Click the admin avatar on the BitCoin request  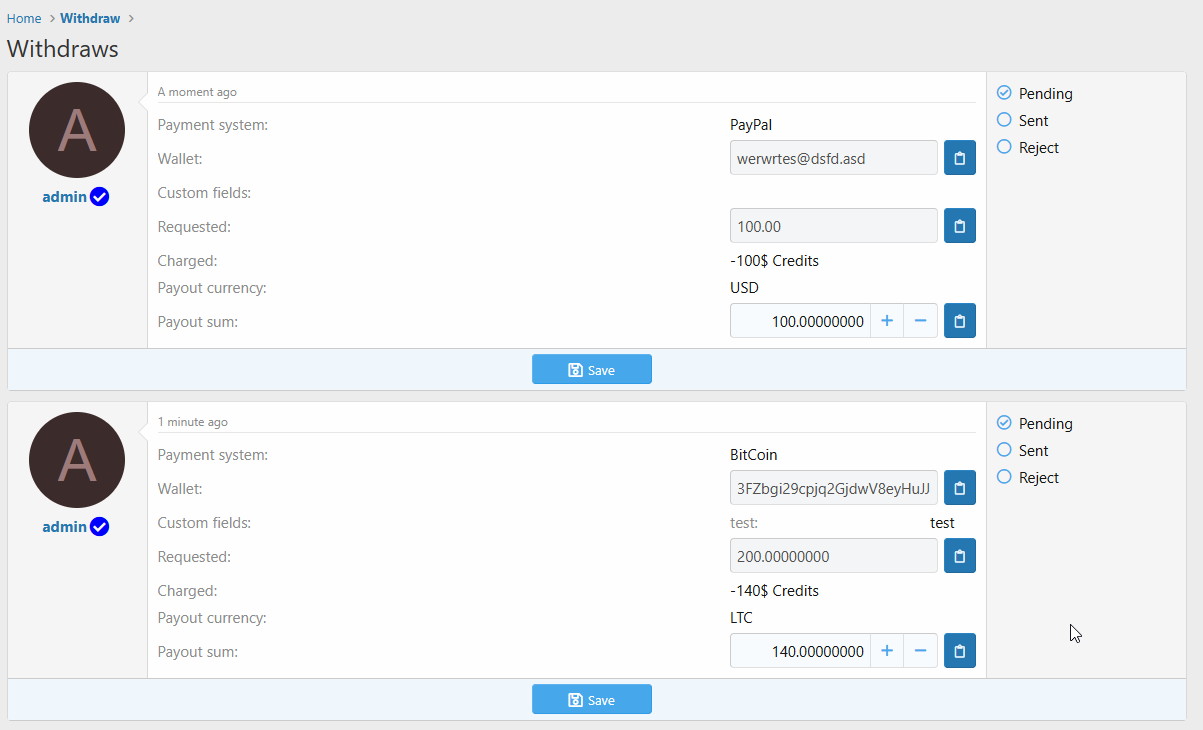(77, 460)
